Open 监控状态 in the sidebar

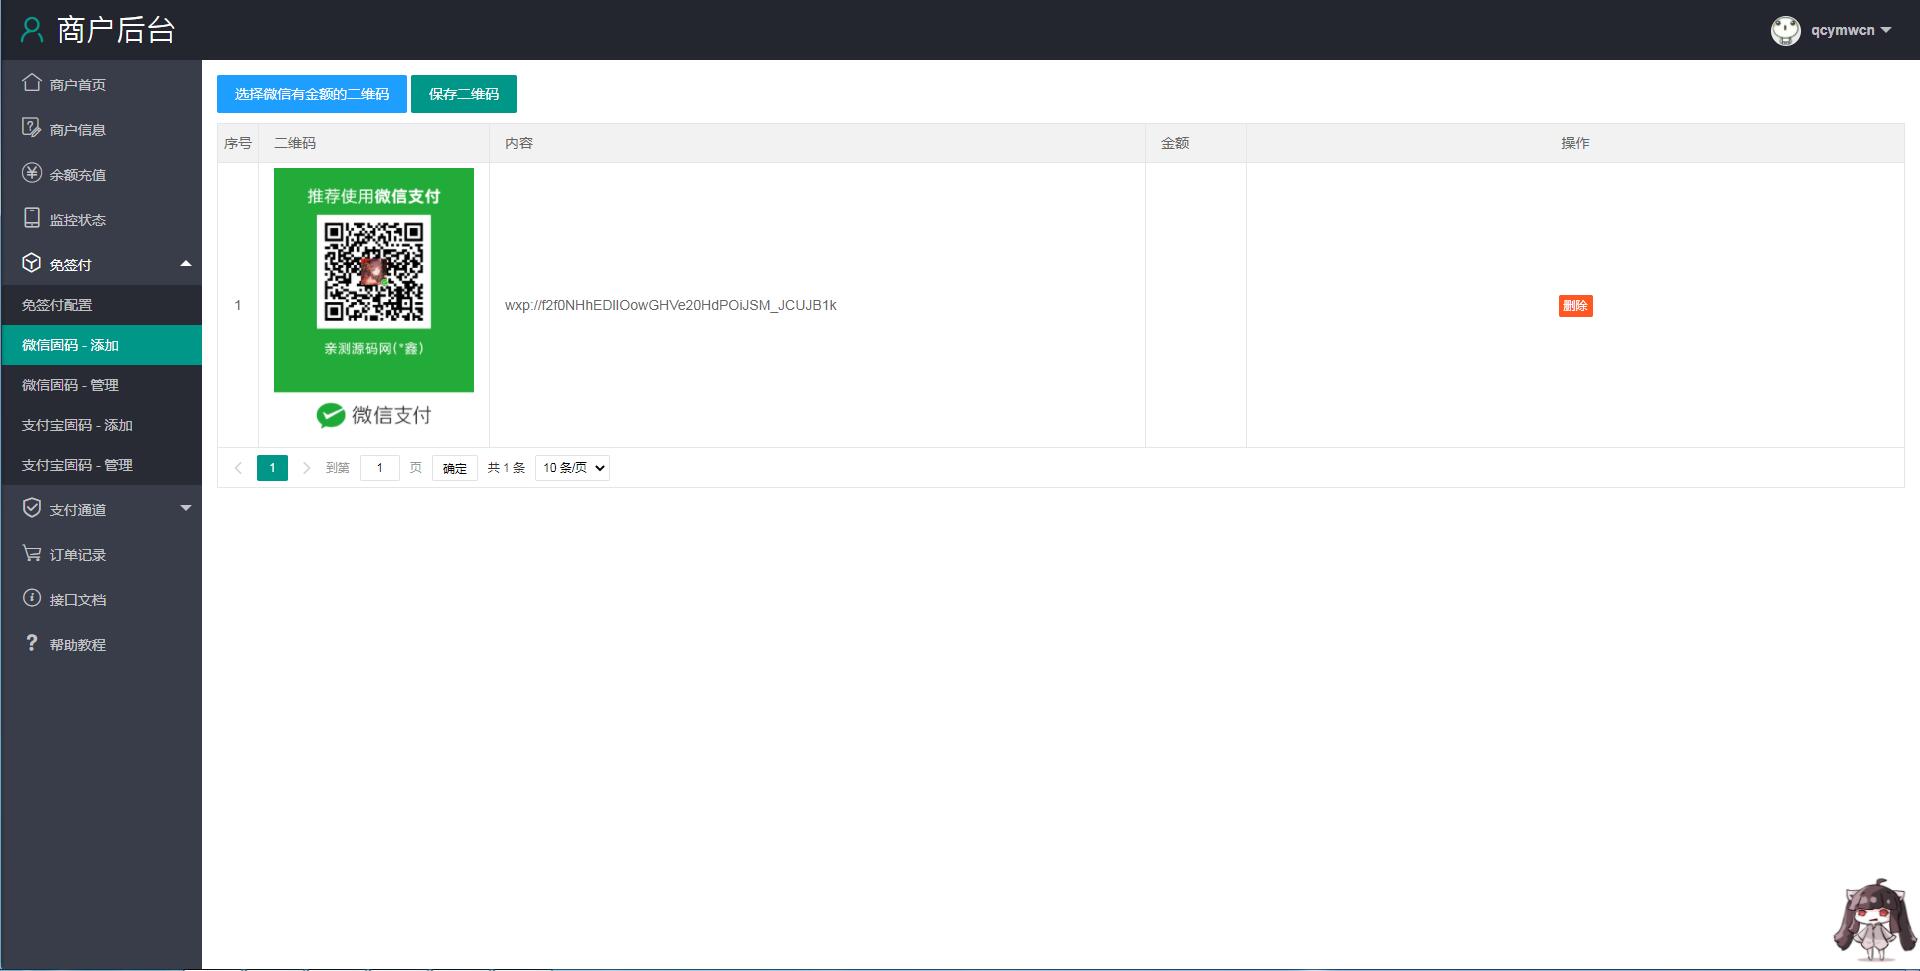click(x=101, y=219)
